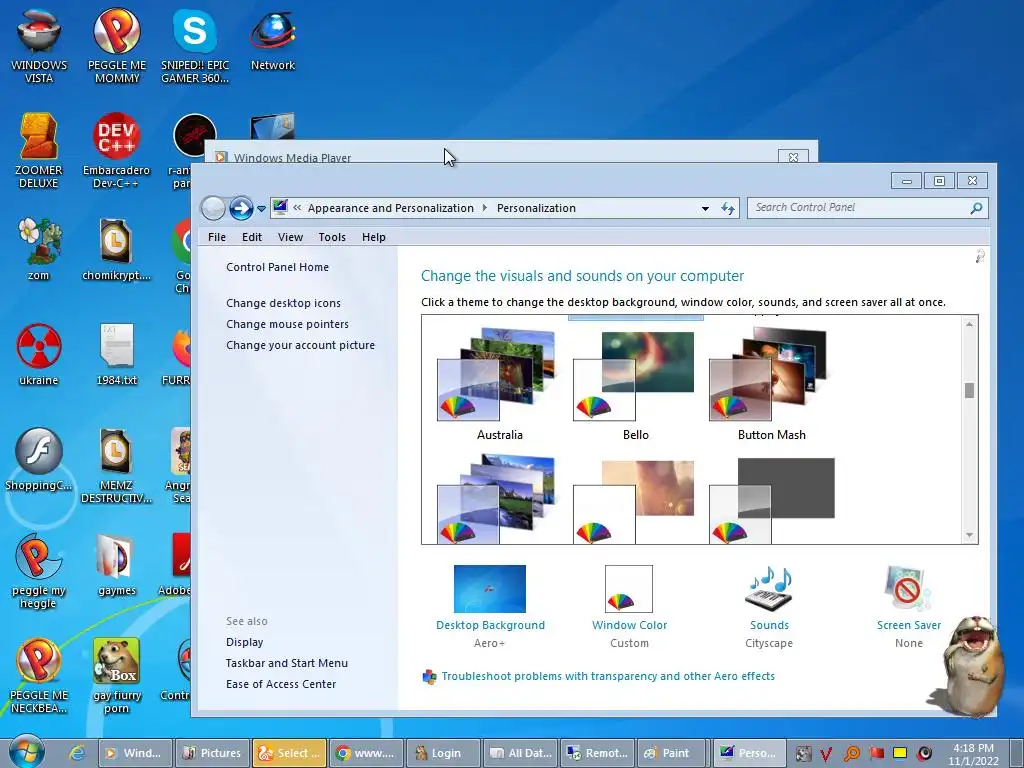This screenshot has height=768, width=1024.
Task: Open PEGGLE ME NECKBEA desktop icon
Action: click(x=39, y=675)
